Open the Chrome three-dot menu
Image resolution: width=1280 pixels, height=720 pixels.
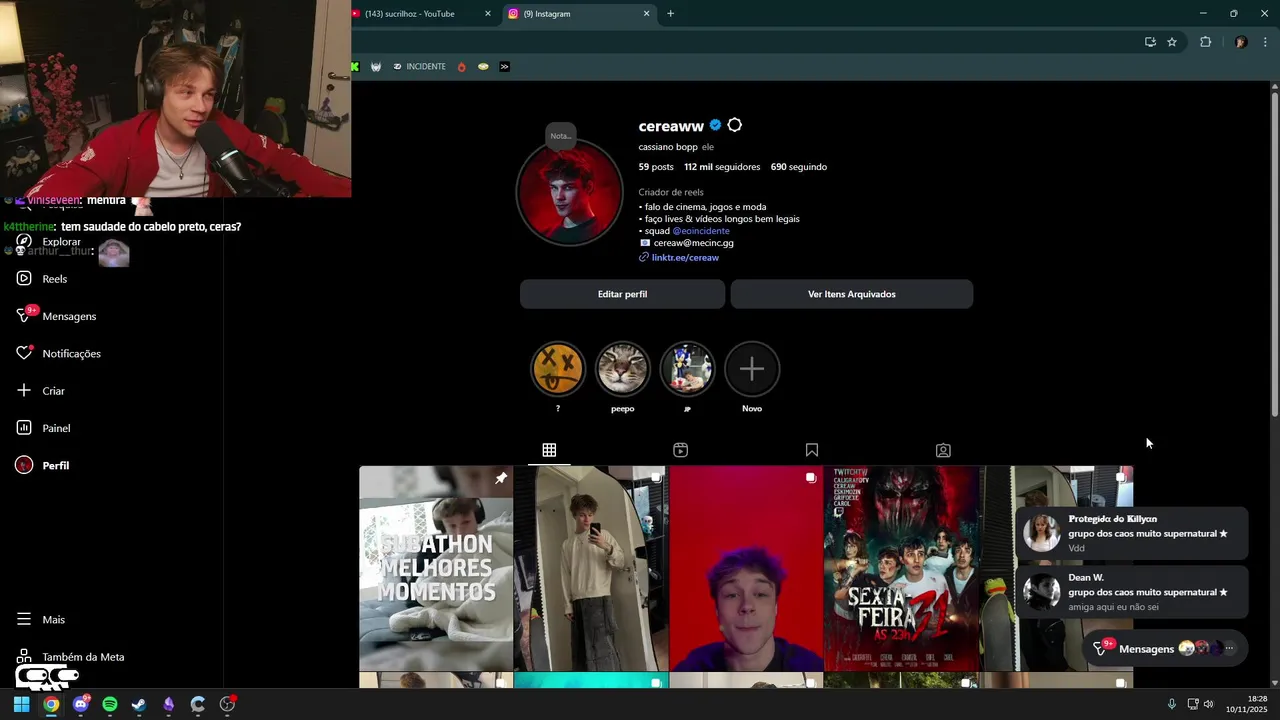pos(1266,42)
